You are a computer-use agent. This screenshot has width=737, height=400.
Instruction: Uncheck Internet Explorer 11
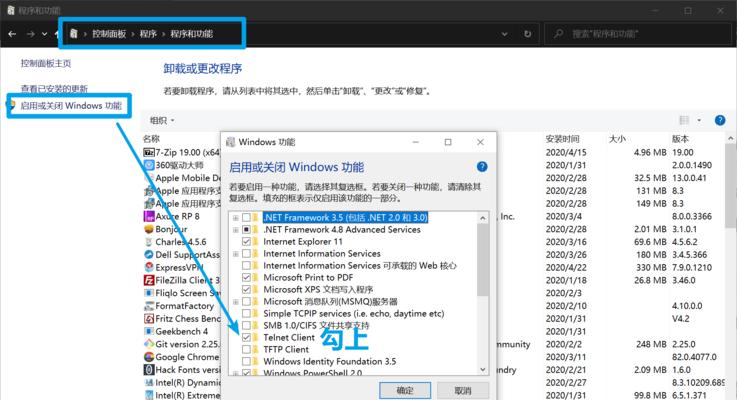tap(246, 242)
